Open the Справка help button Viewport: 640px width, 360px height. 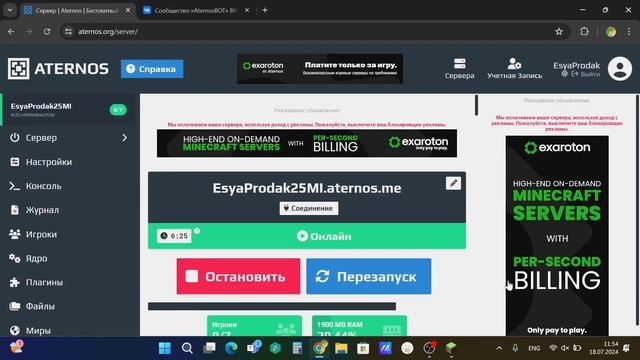tap(152, 69)
